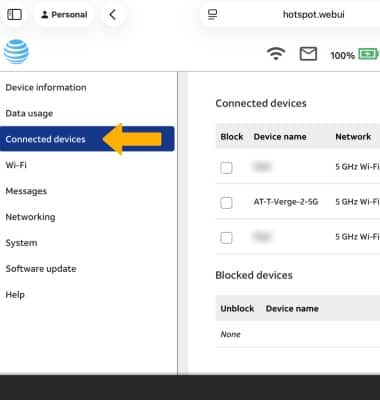
Task: Open the Software update page
Action: (x=41, y=269)
